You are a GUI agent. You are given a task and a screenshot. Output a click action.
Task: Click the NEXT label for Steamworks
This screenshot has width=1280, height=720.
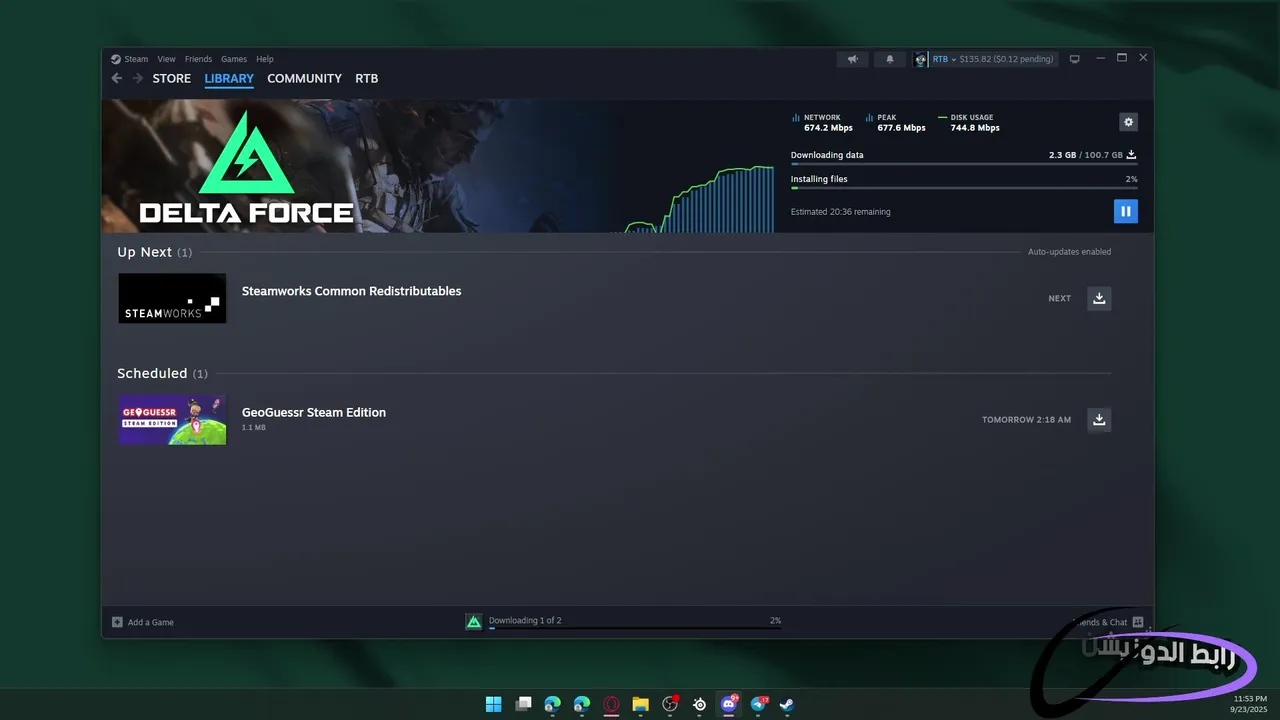click(1059, 298)
